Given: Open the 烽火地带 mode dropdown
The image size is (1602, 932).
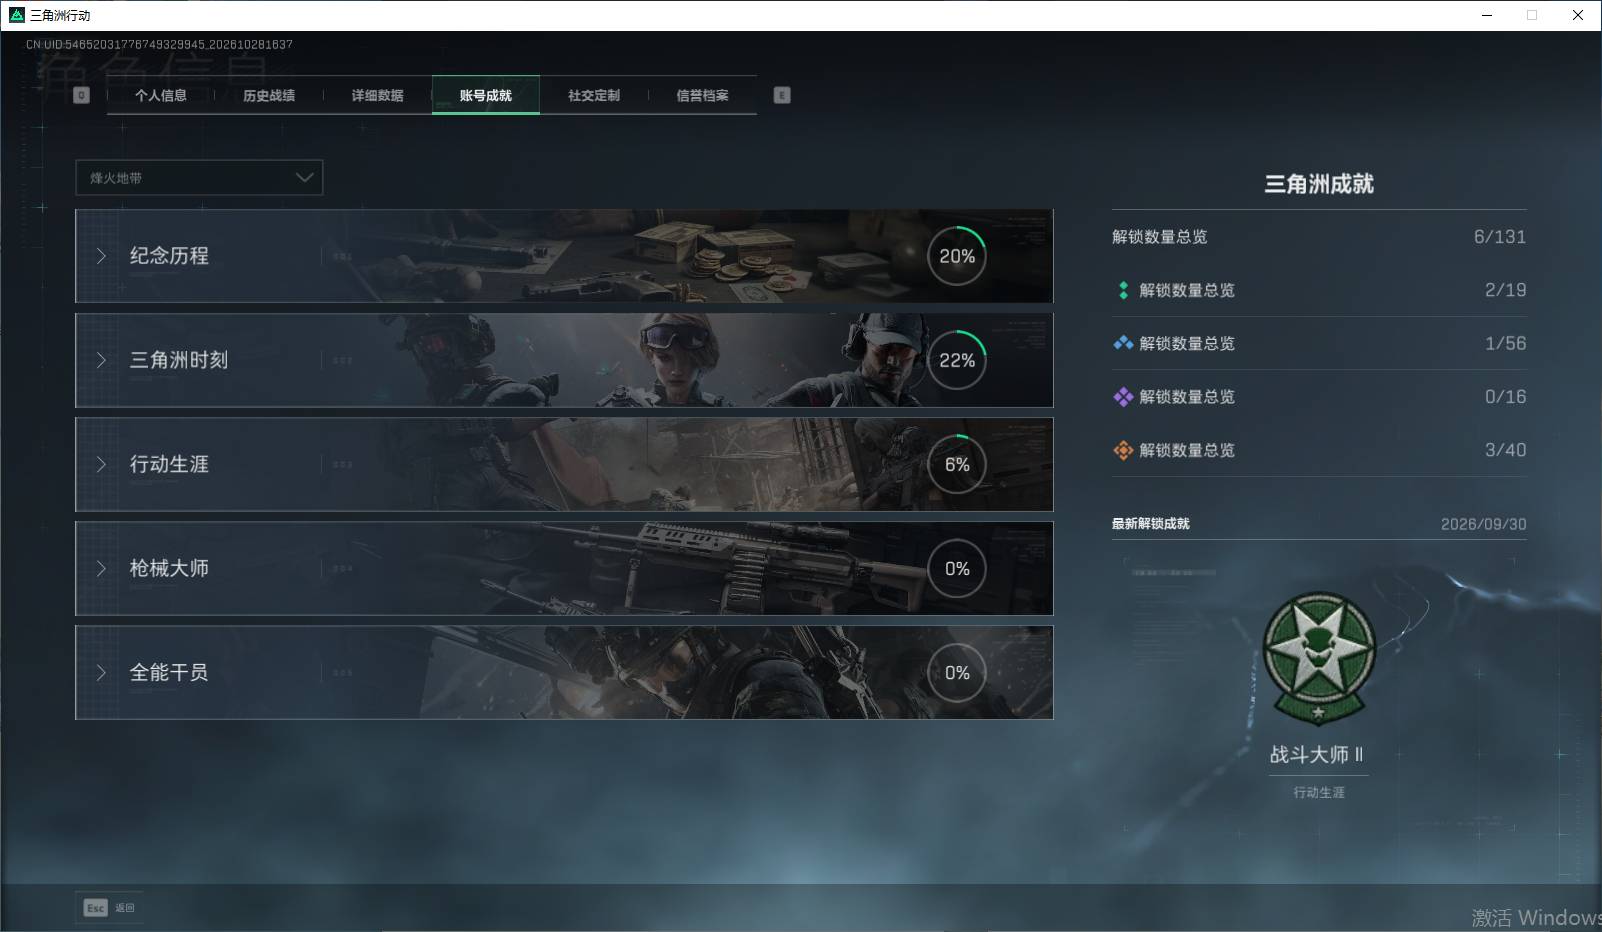Looking at the screenshot, I should pyautogui.click(x=199, y=177).
